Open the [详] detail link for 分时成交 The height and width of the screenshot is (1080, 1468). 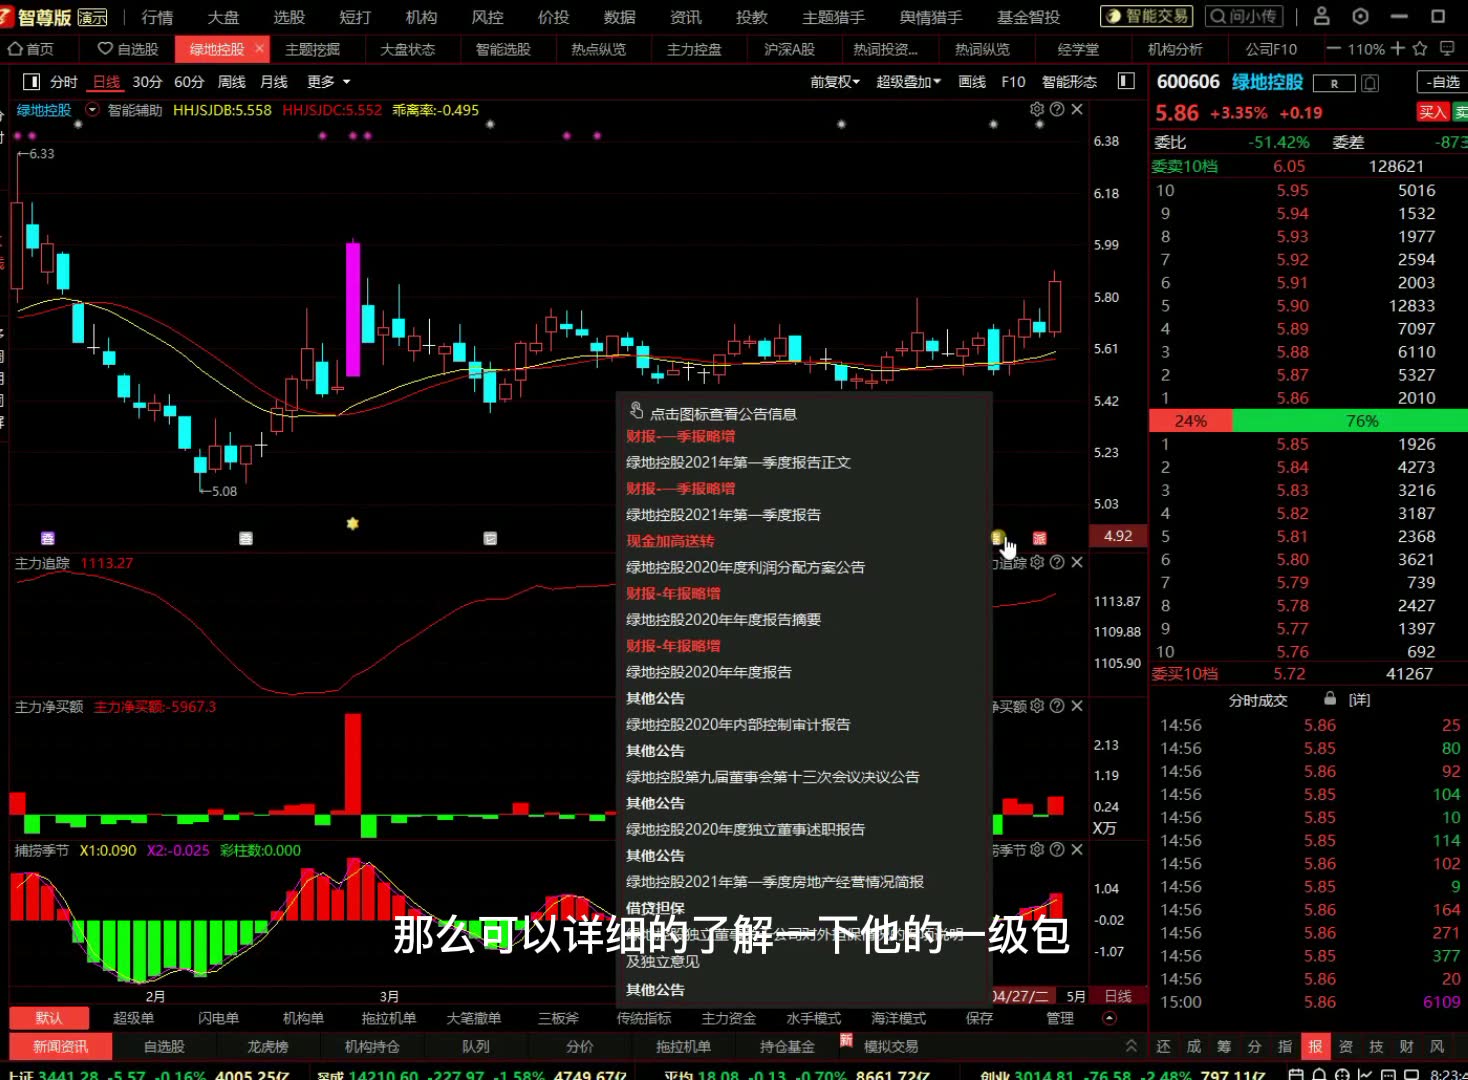click(1359, 700)
